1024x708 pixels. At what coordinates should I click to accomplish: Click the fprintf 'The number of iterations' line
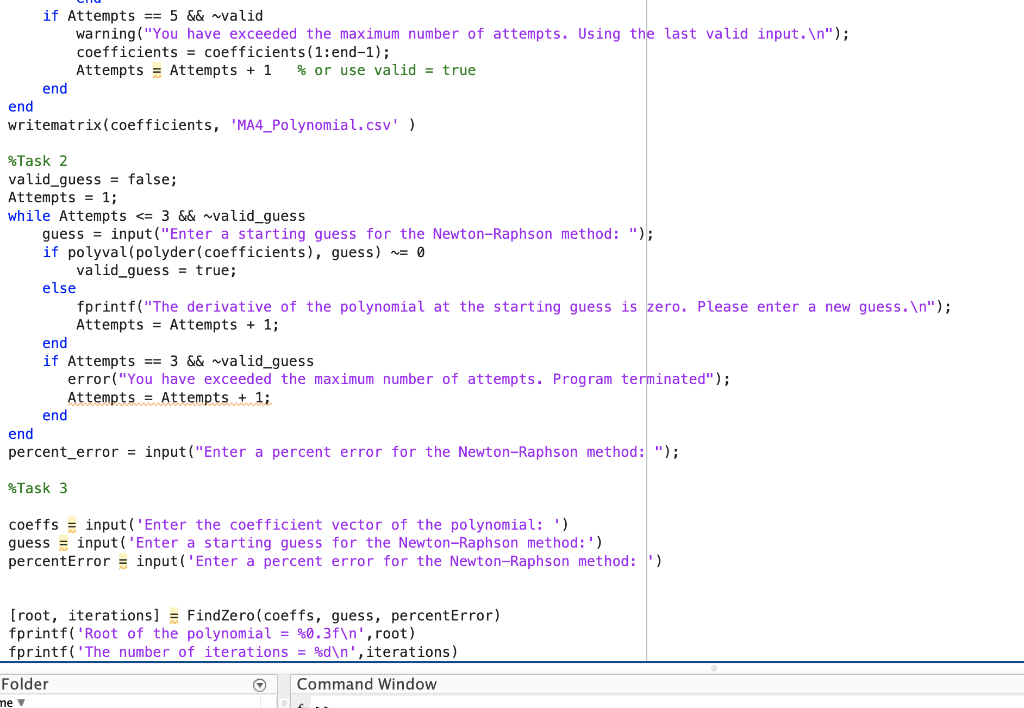[x=232, y=652]
